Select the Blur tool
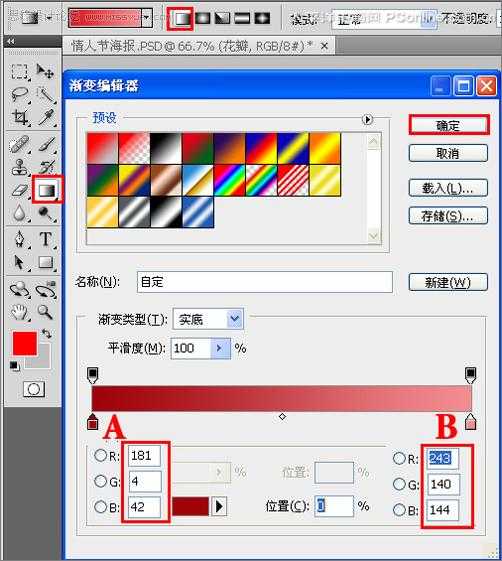The image size is (502, 561). tap(19, 213)
